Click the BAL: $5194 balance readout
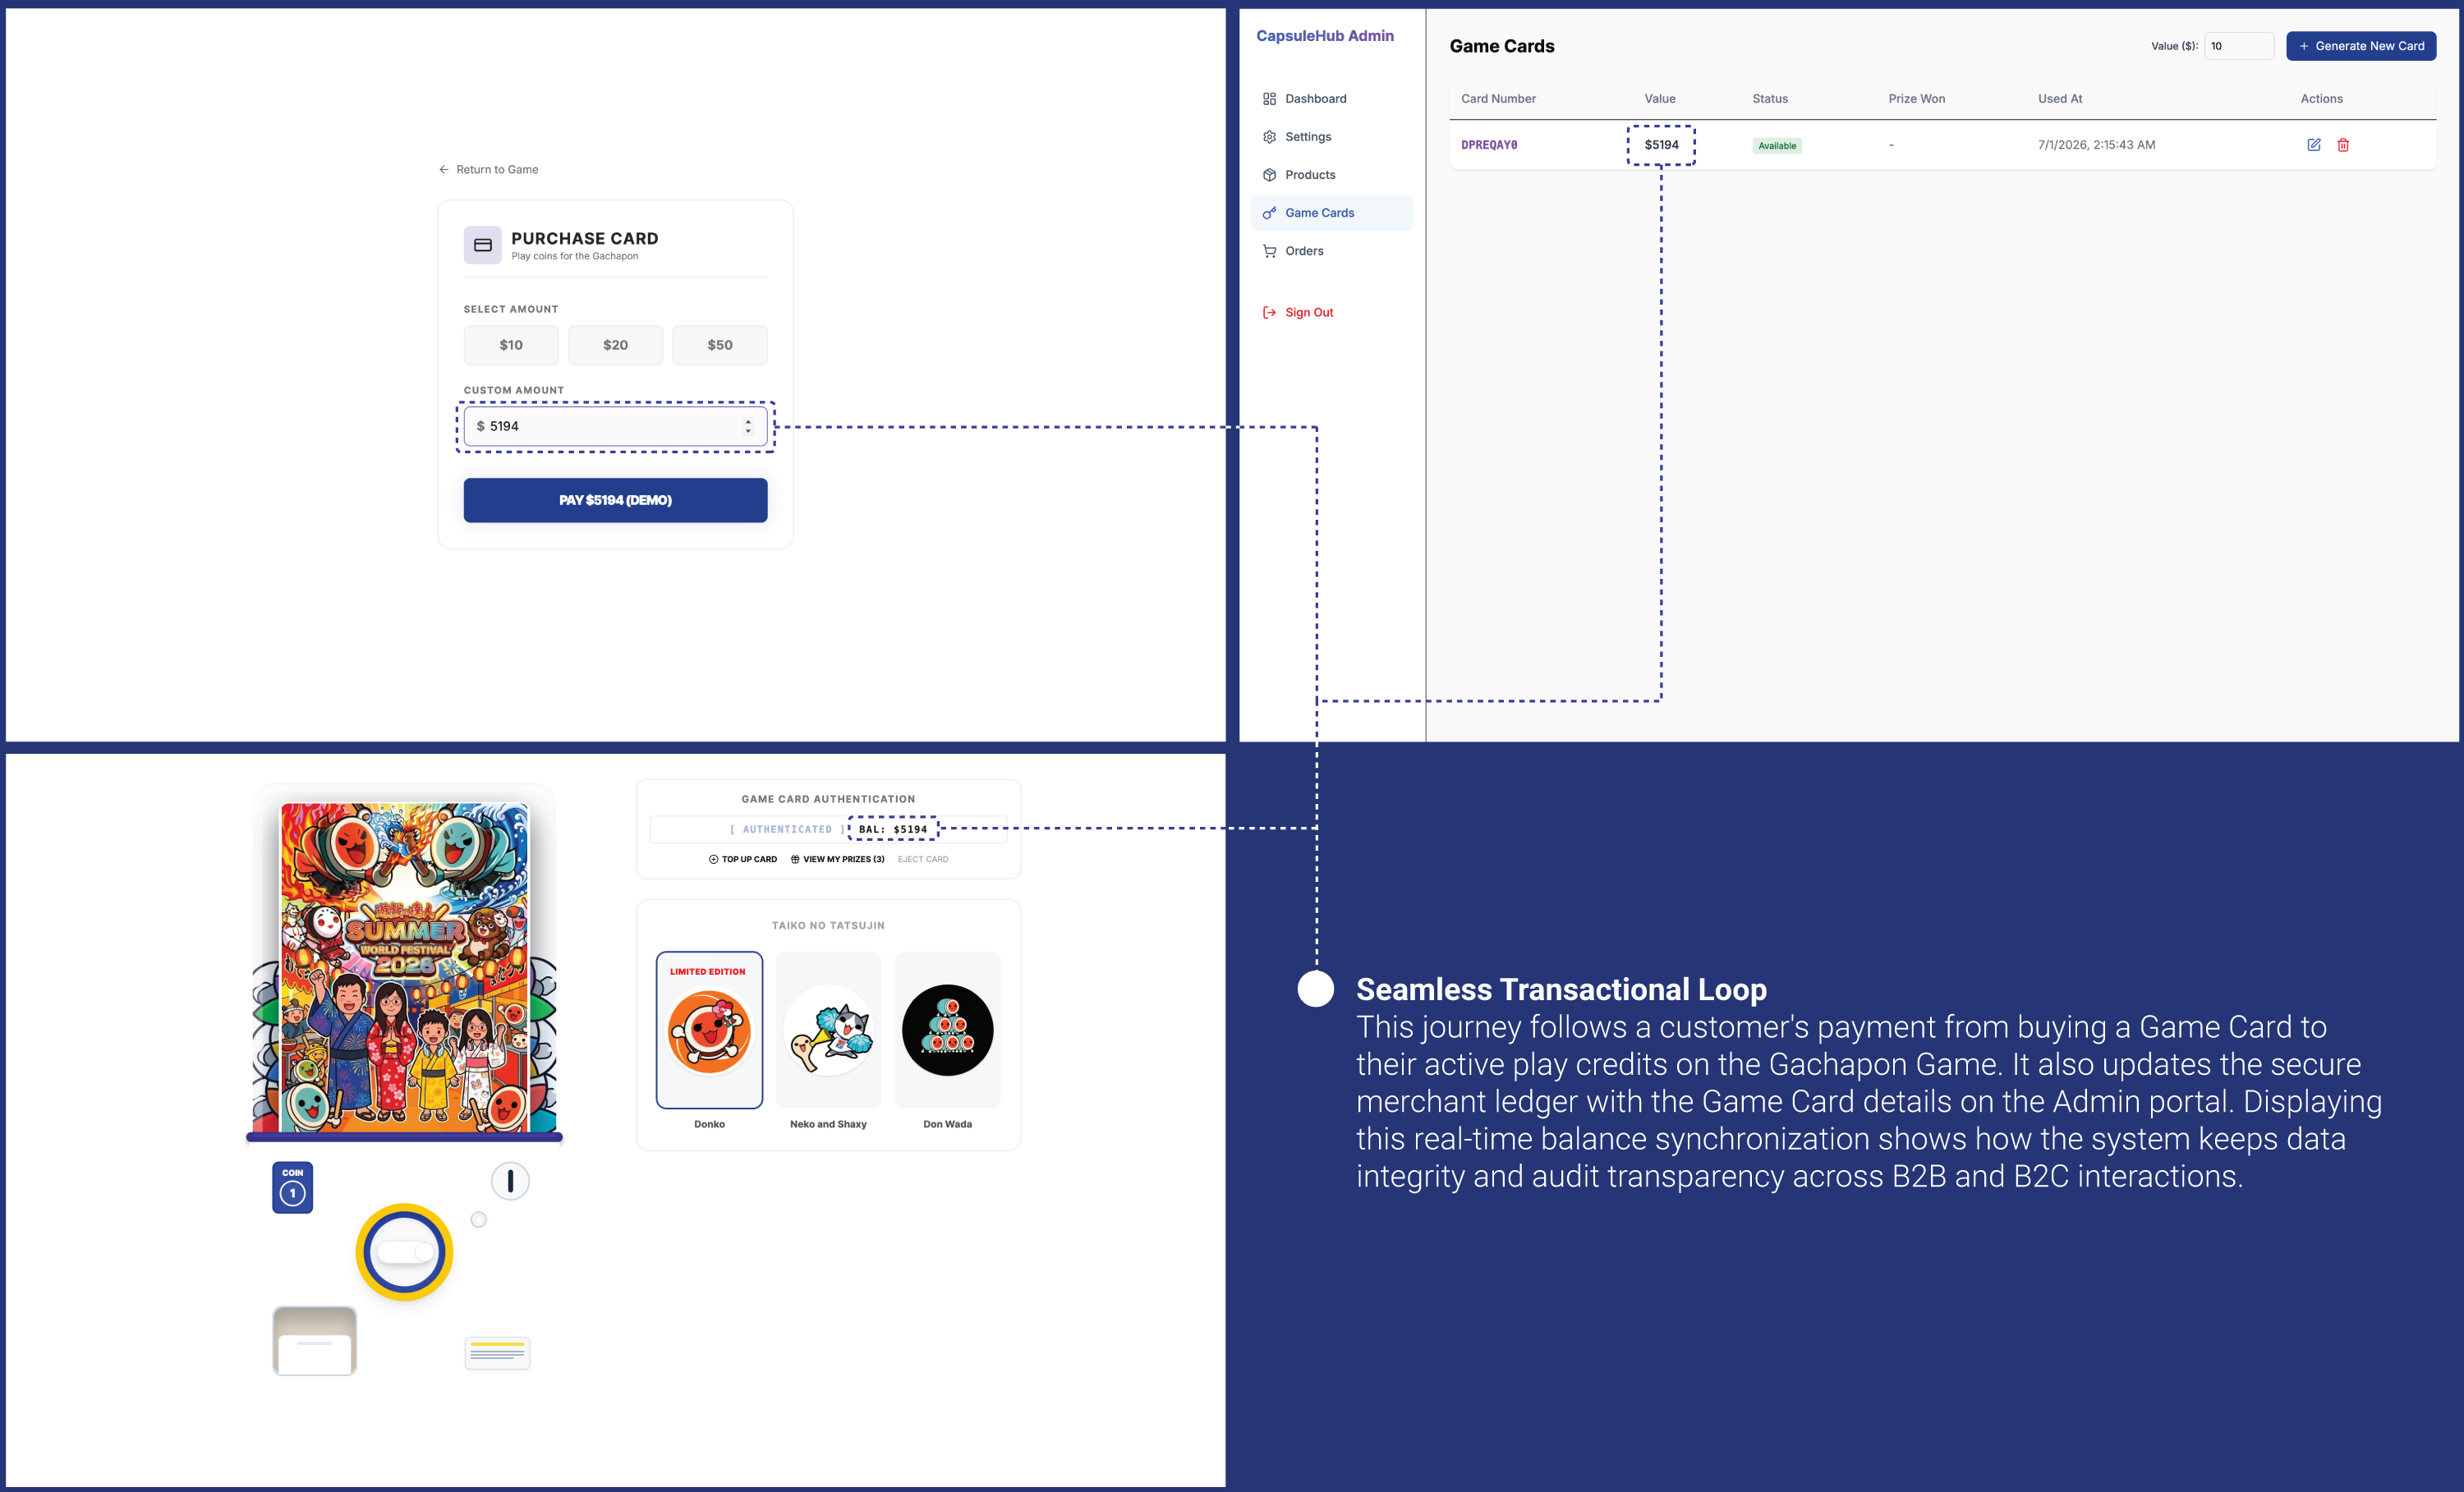Image resolution: width=2464 pixels, height=1492 pixels. [x=893, y=829]
